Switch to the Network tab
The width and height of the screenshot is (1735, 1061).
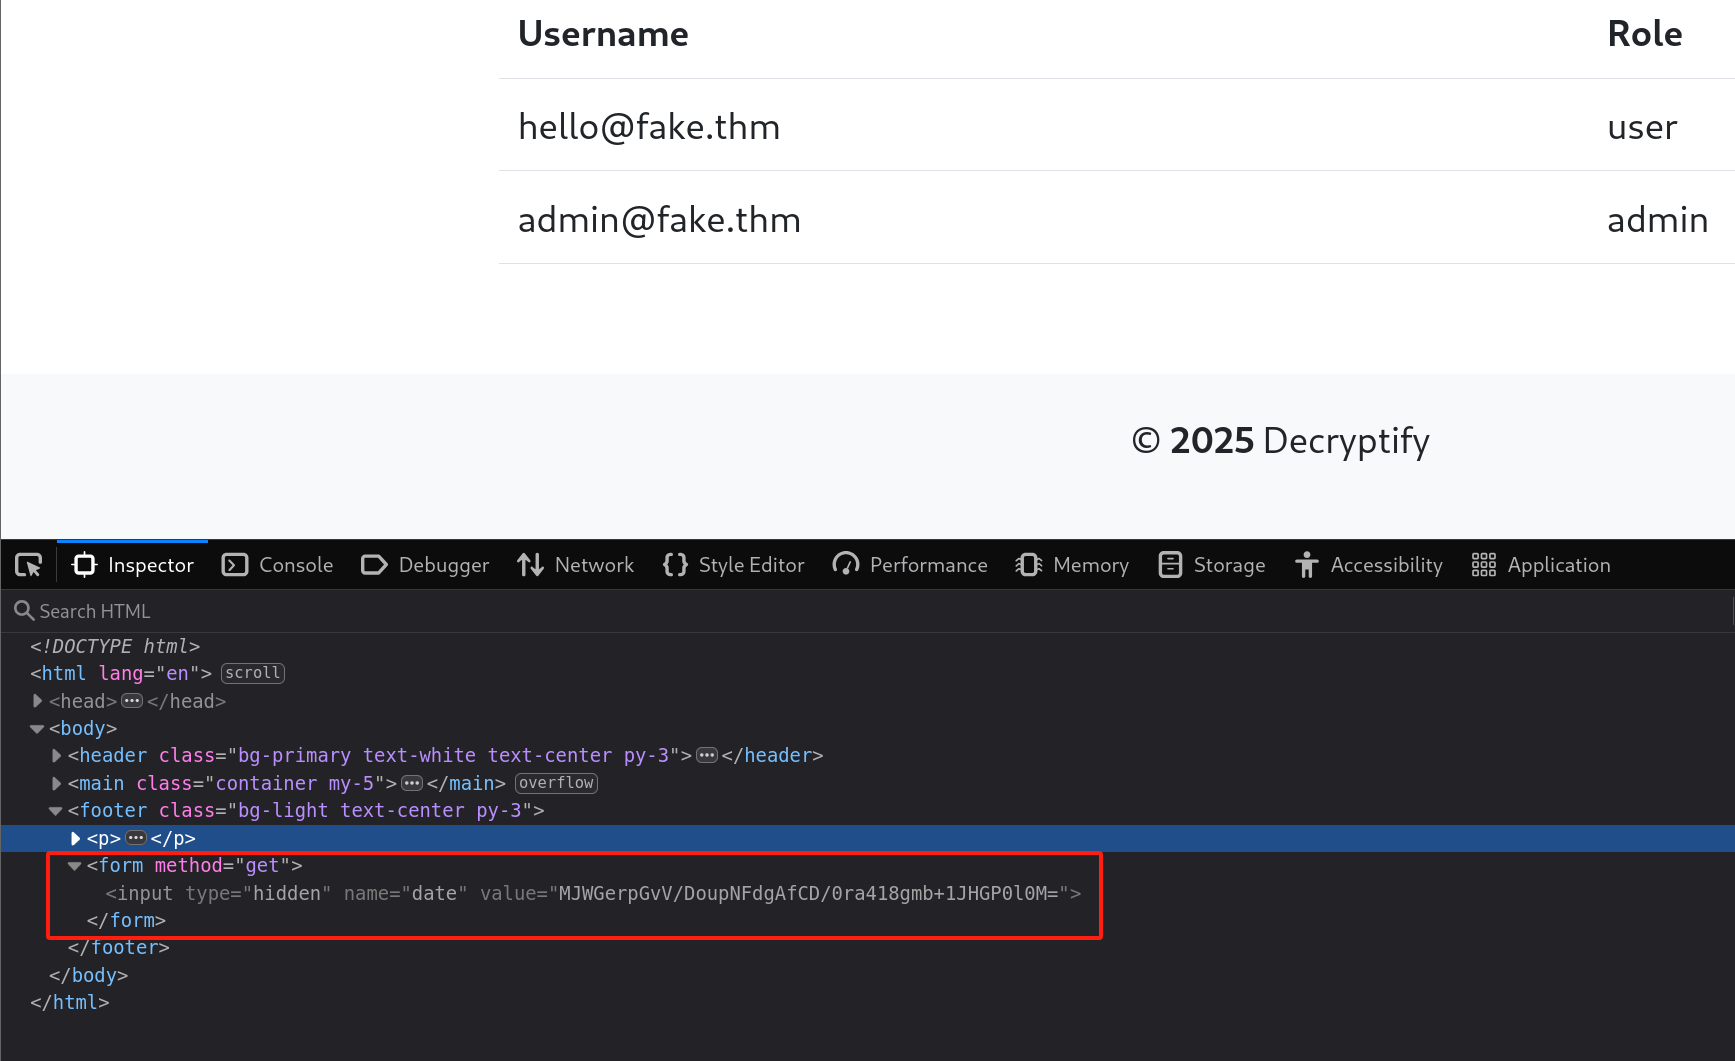(576, 564)
